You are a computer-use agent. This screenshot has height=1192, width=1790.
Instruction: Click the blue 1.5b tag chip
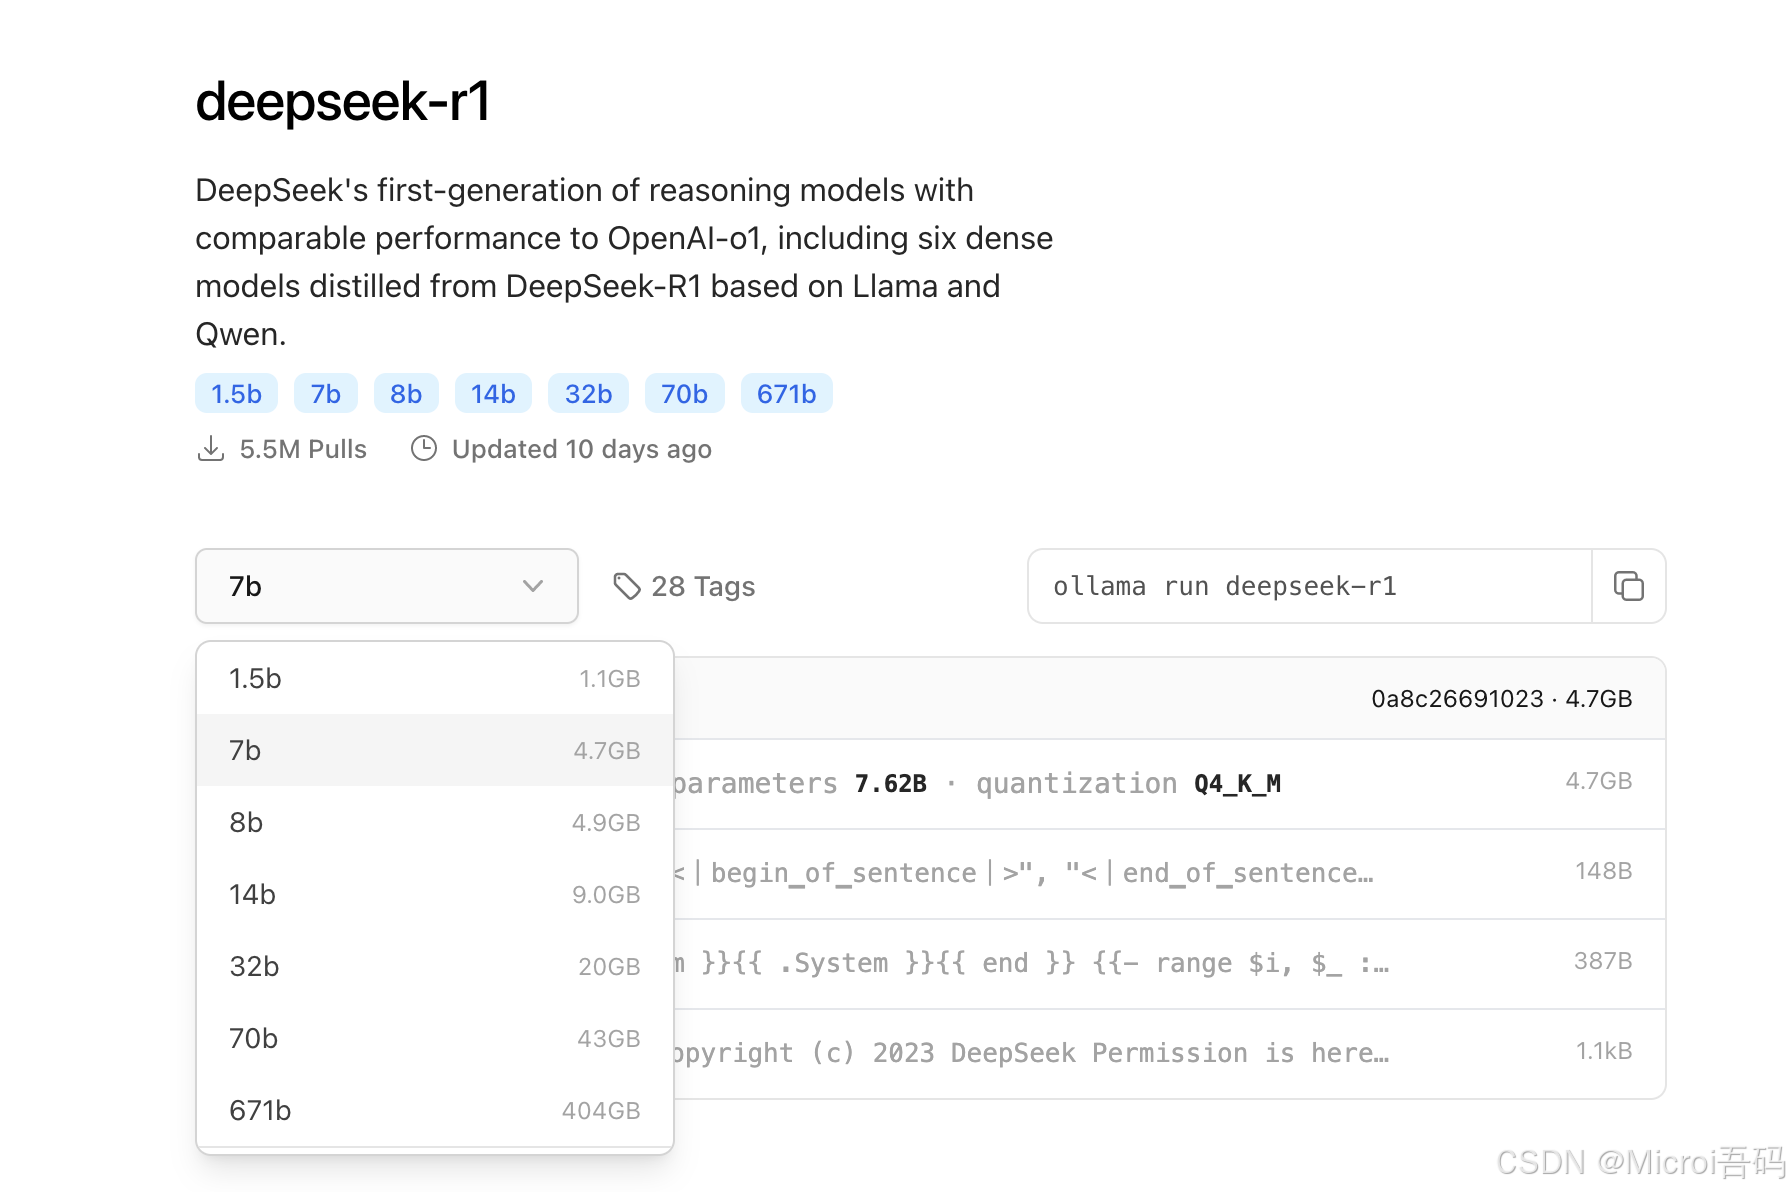point(236,393)
